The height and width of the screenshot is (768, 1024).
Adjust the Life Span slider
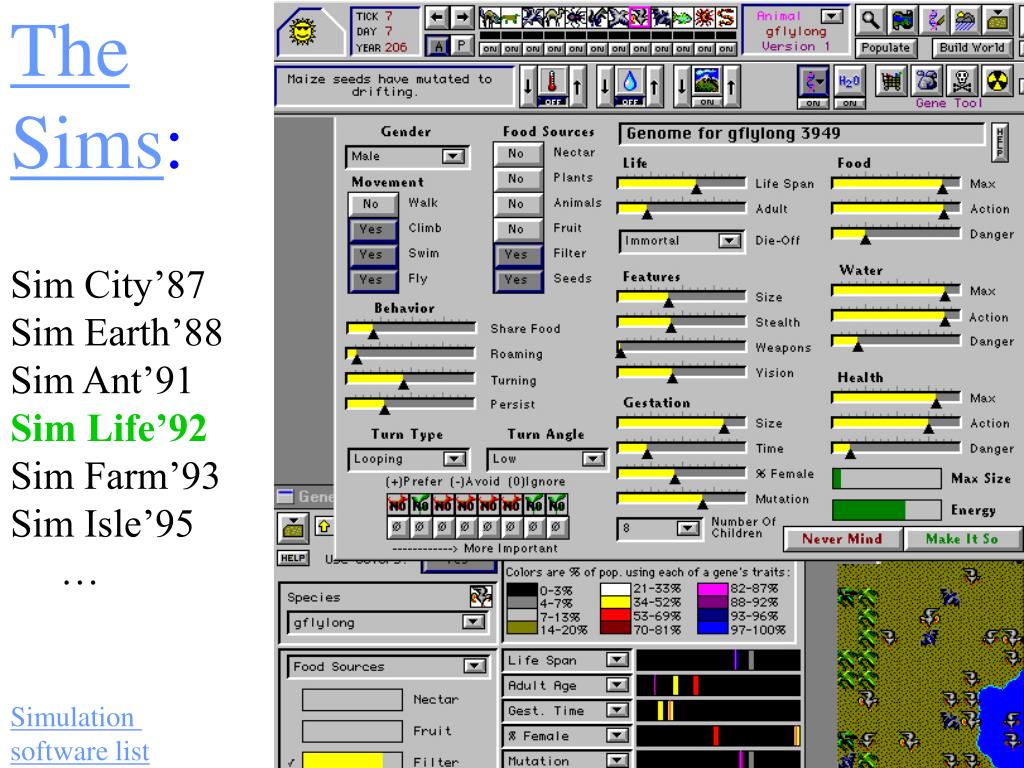tap(681, 184)
